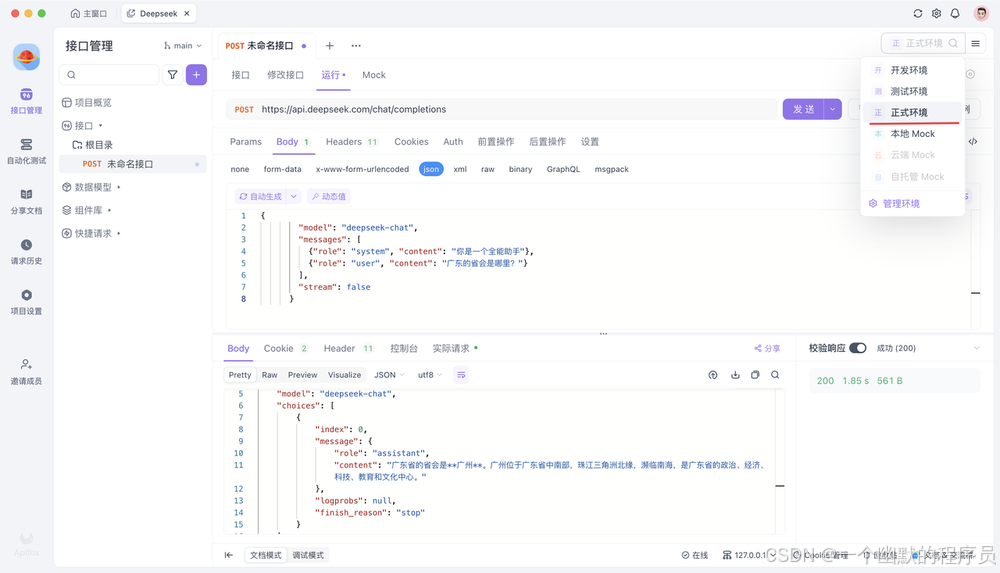This screenshot has width=1000, height=573.
Task: Toggle the 校验响应 switch
Action: (x=858, y=348)
